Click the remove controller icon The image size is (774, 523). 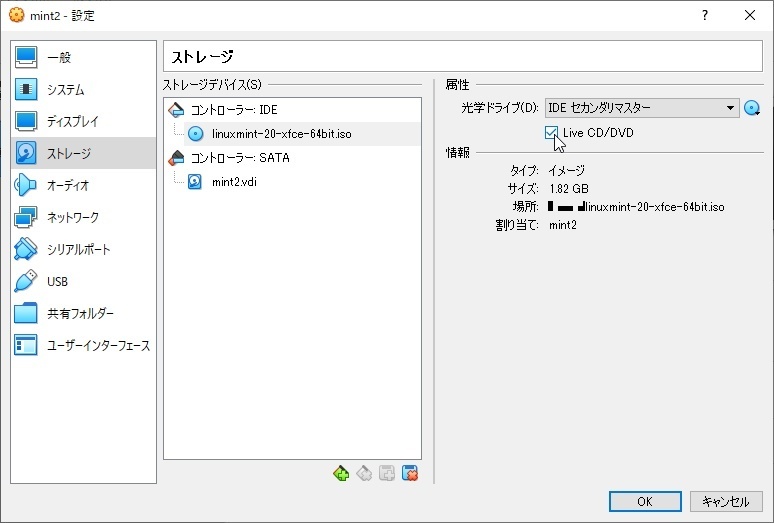(x=364, y=473)
